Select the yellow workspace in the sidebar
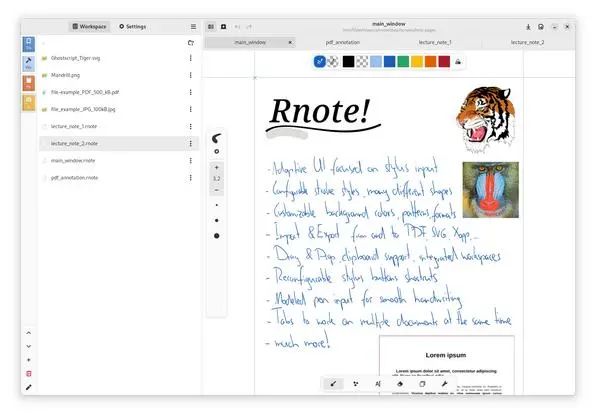Screen dimensions: 596x418 pyautogui.click(x=29, y=103)
